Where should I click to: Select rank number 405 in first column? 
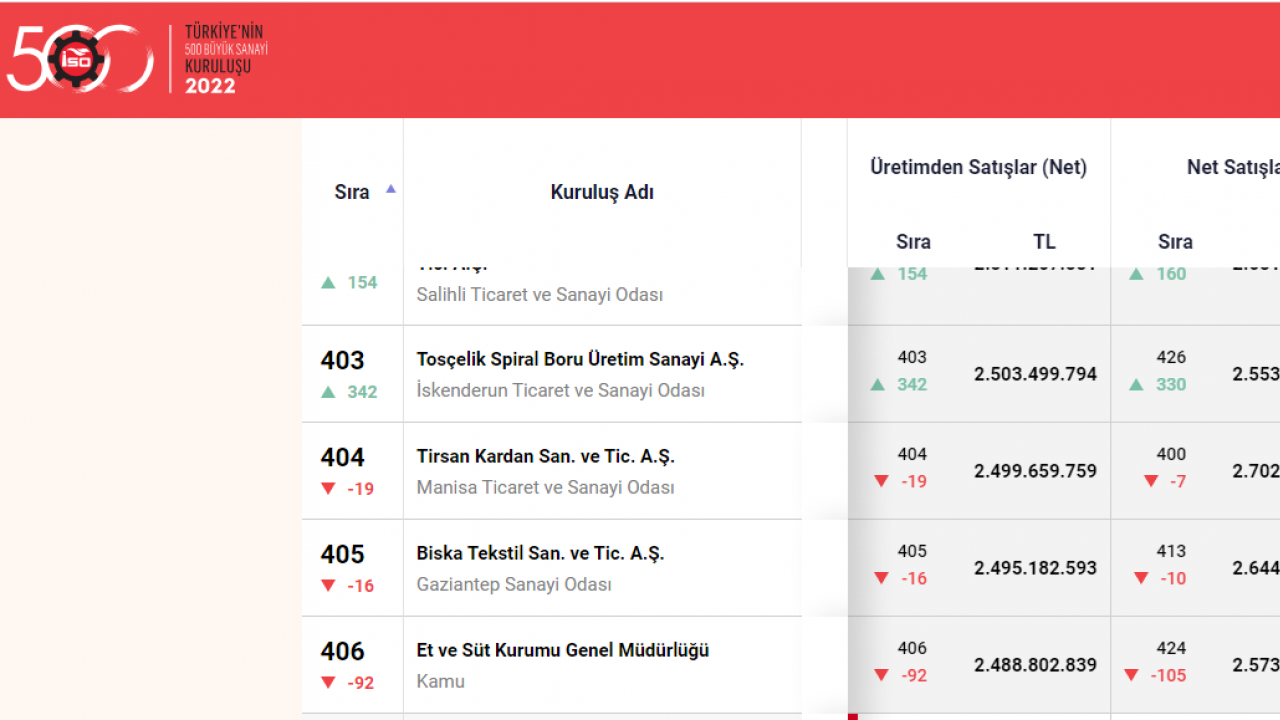(x=342, y=554)
